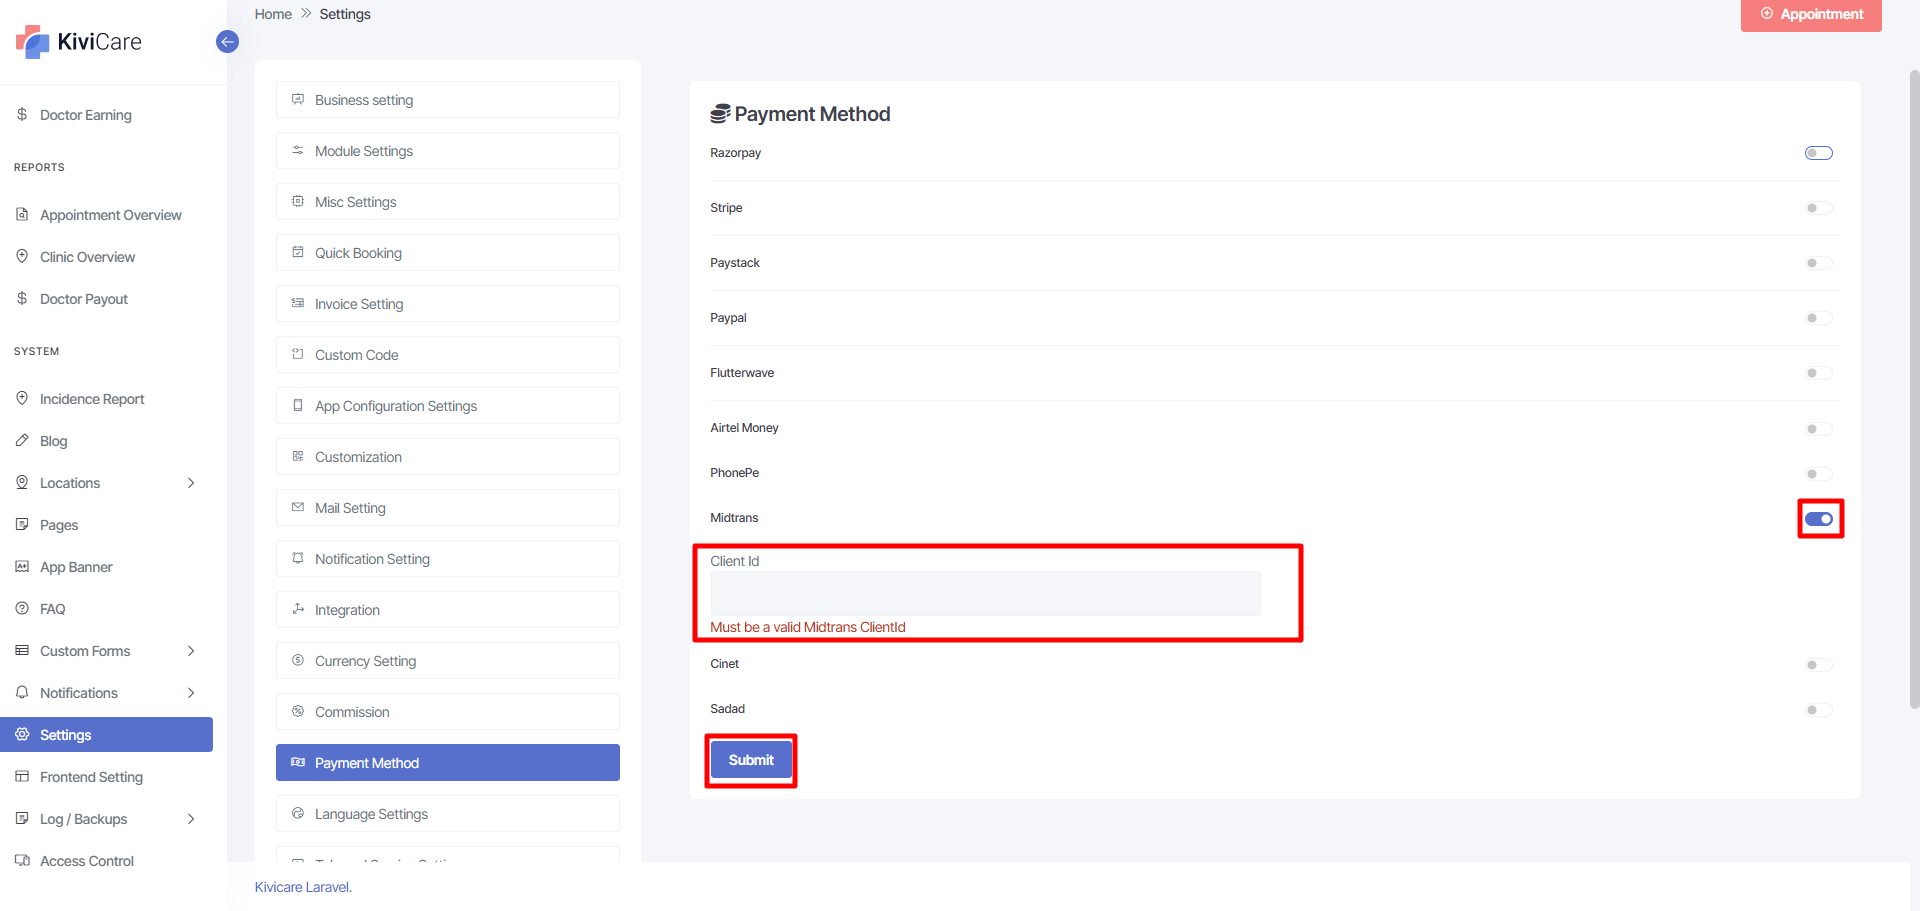Click the Appointment button at top
This screenshot has width=1920, height=911.
[1811, 15]
